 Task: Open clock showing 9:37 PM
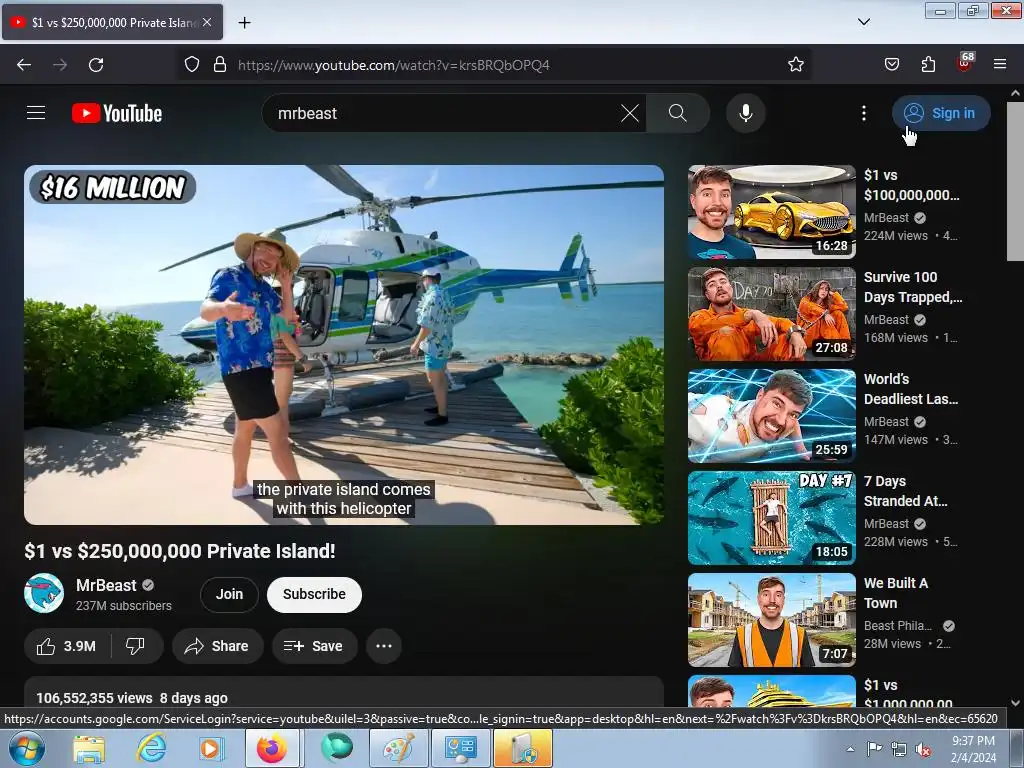click(973, 749)
